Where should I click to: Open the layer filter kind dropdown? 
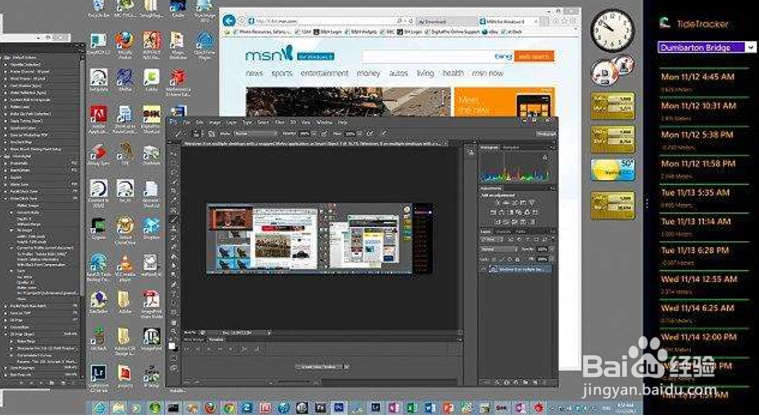[492, 240]
